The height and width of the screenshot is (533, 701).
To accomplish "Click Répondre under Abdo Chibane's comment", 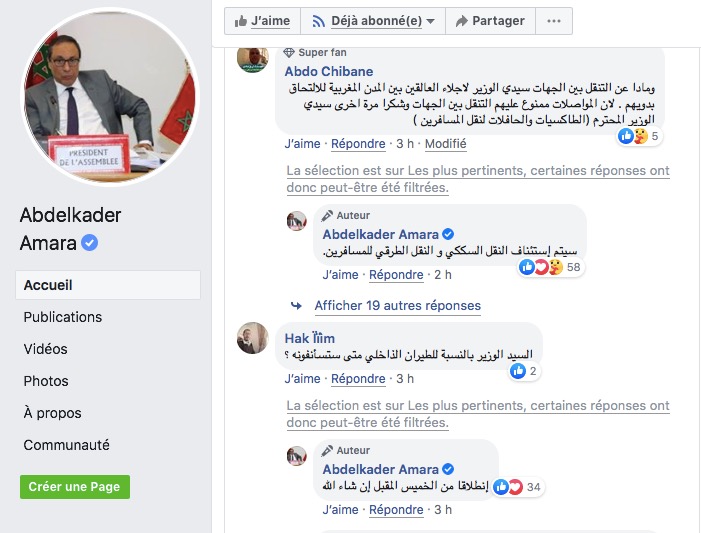I will [358, 144].
